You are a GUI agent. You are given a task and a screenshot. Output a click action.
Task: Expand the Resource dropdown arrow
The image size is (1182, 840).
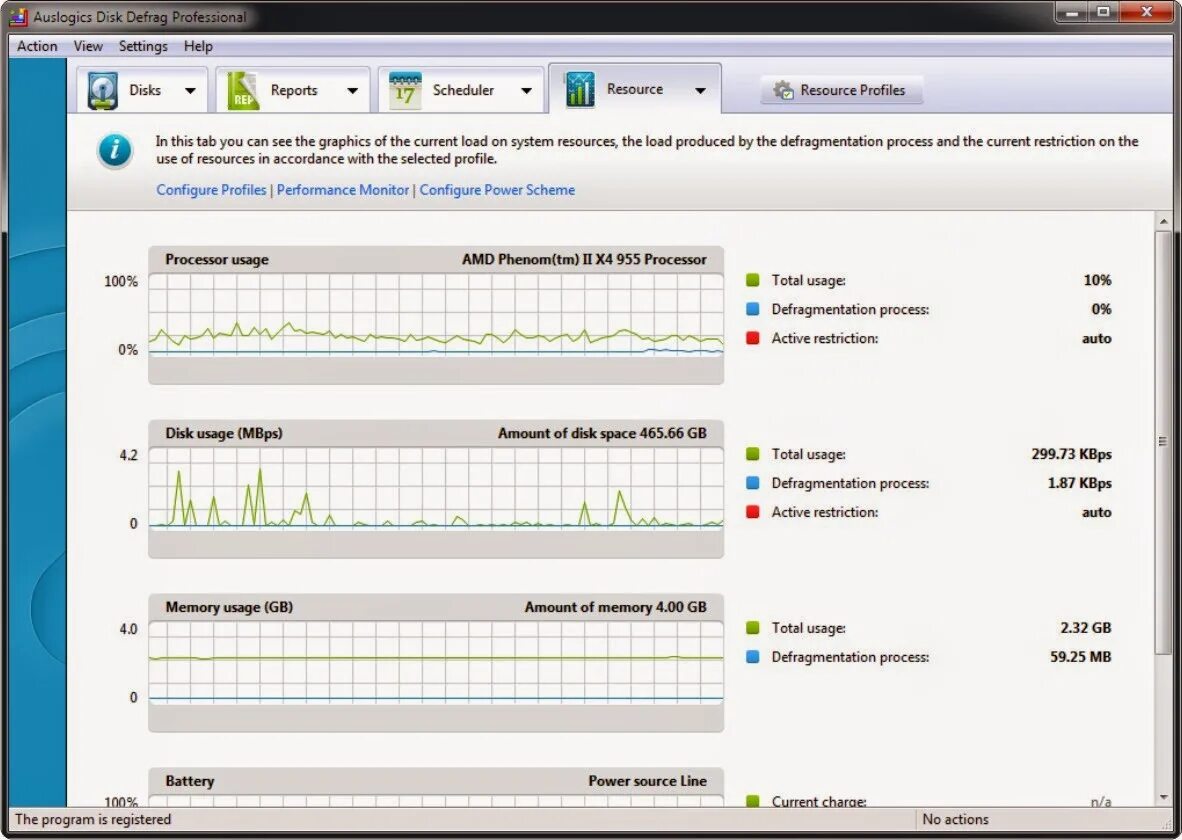tap(700, 90)
